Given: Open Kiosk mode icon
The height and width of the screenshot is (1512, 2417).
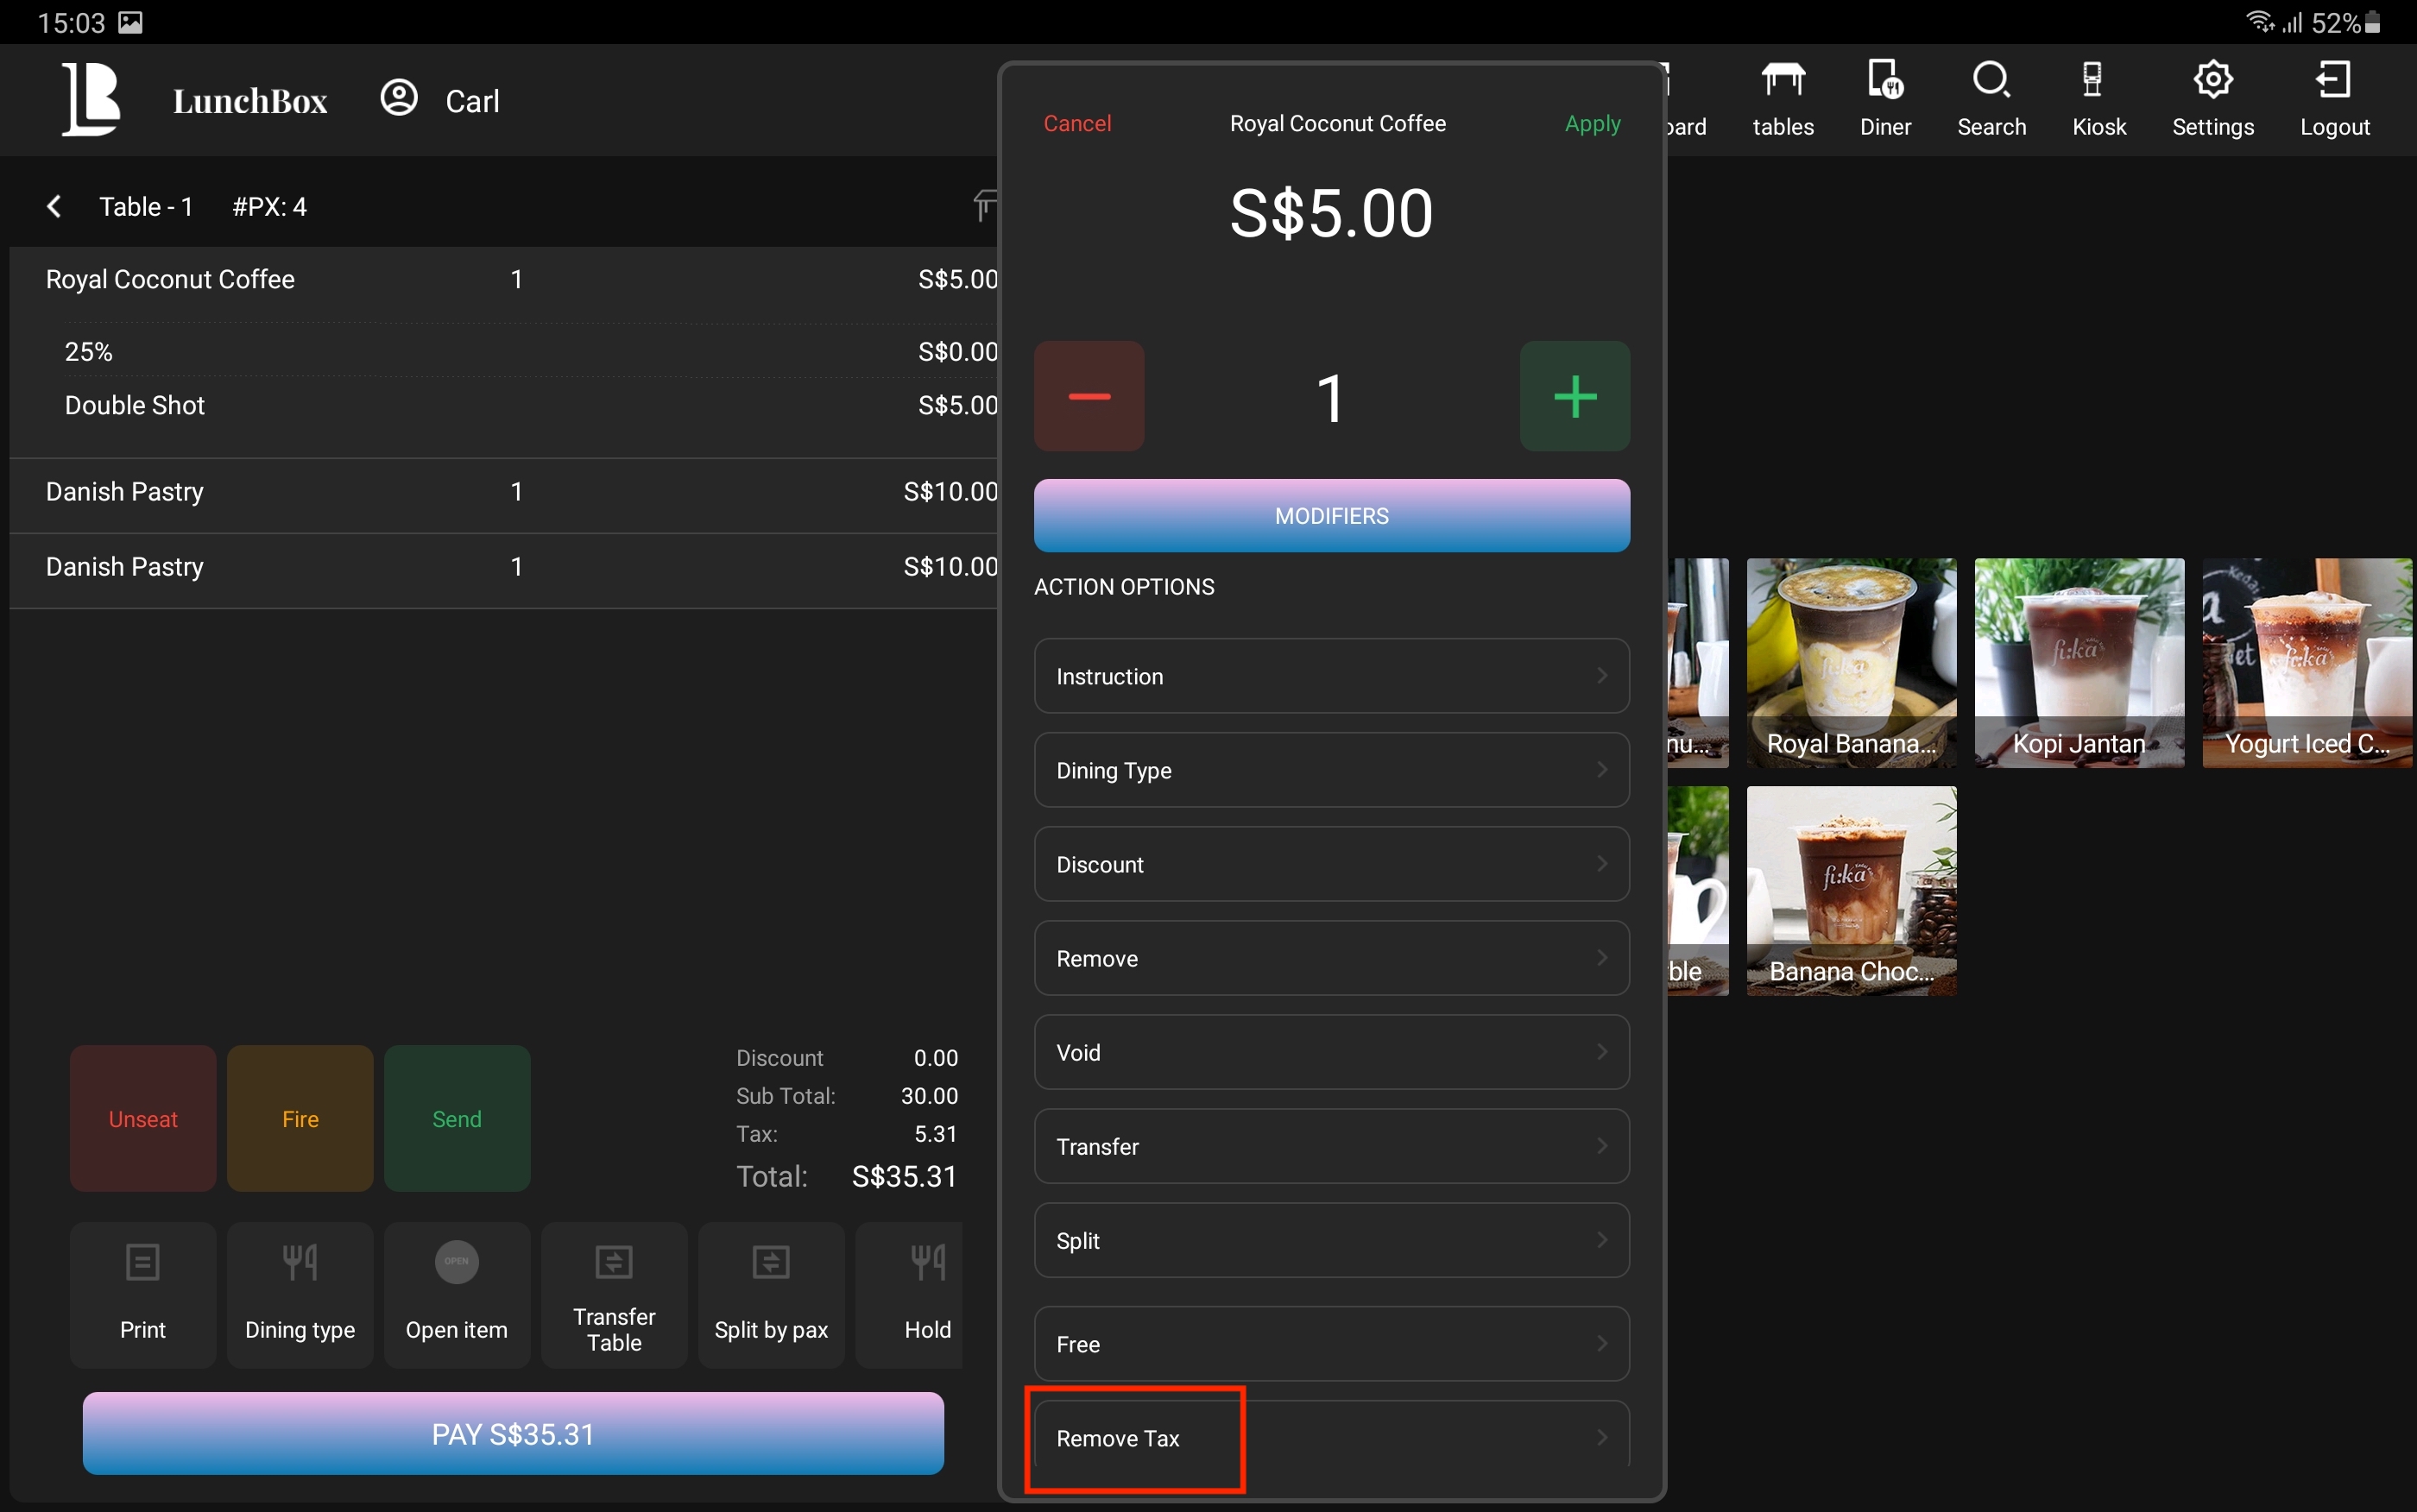Looking at the screenshot, I should coord(2092,81).
